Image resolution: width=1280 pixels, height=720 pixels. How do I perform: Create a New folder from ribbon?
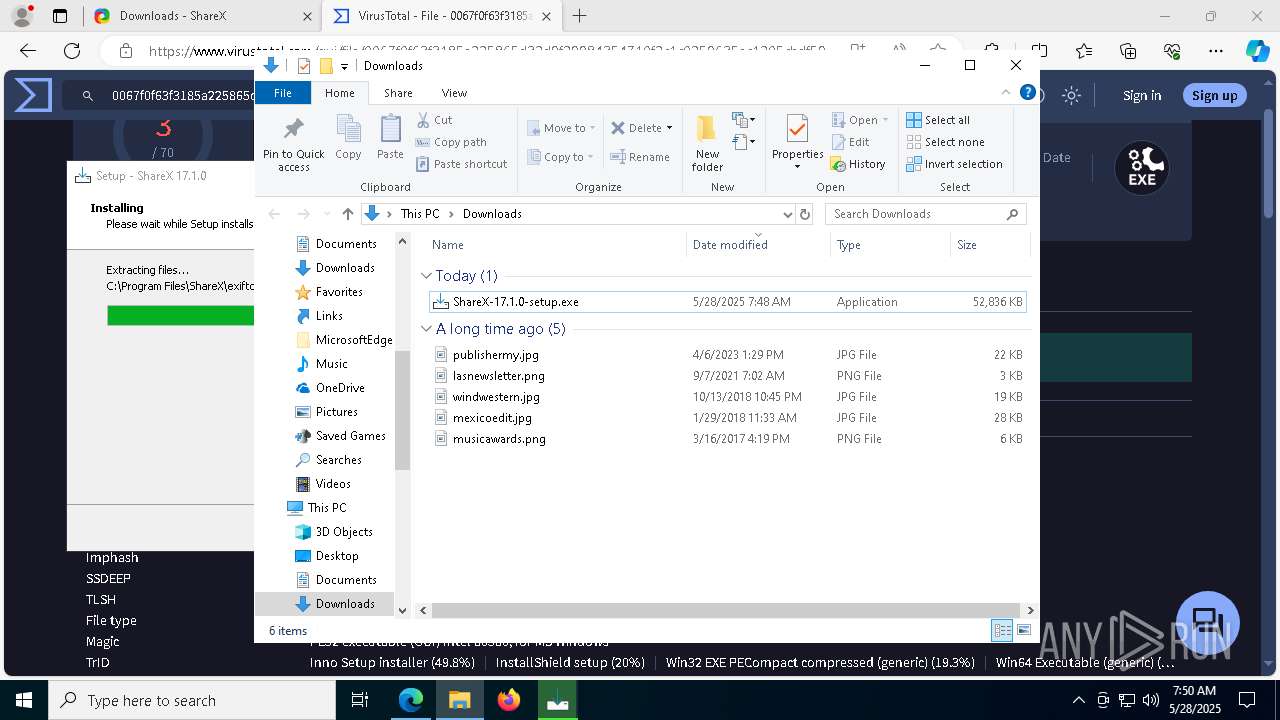click(x=707, y=143)
